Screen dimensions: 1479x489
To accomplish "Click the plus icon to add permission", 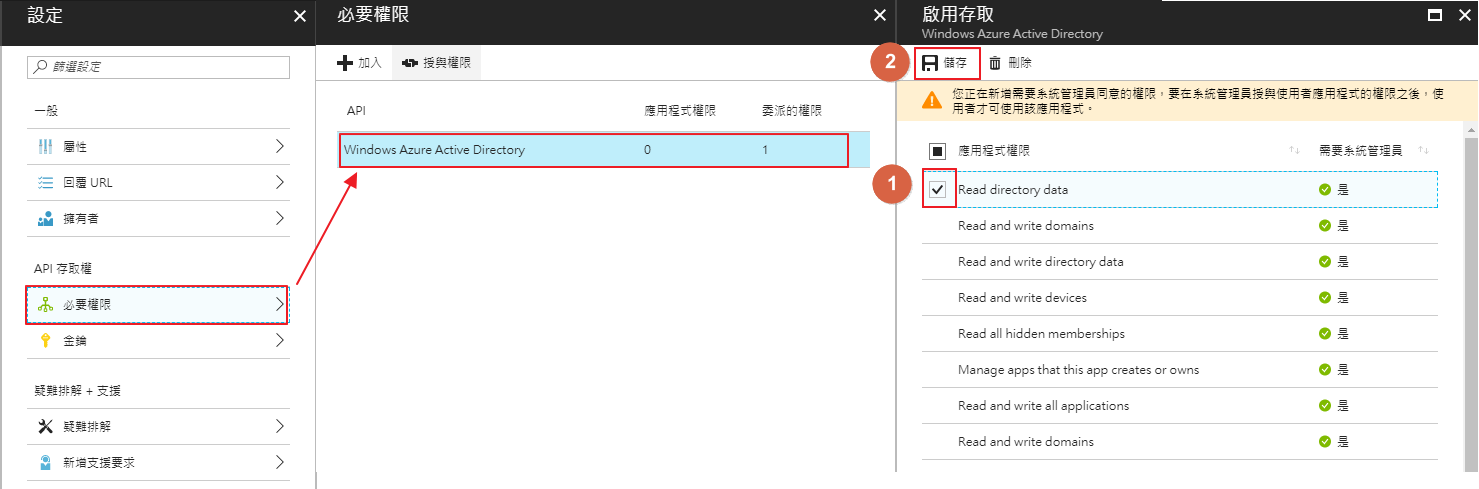I will pyautogui.click(x=345, y=63).
